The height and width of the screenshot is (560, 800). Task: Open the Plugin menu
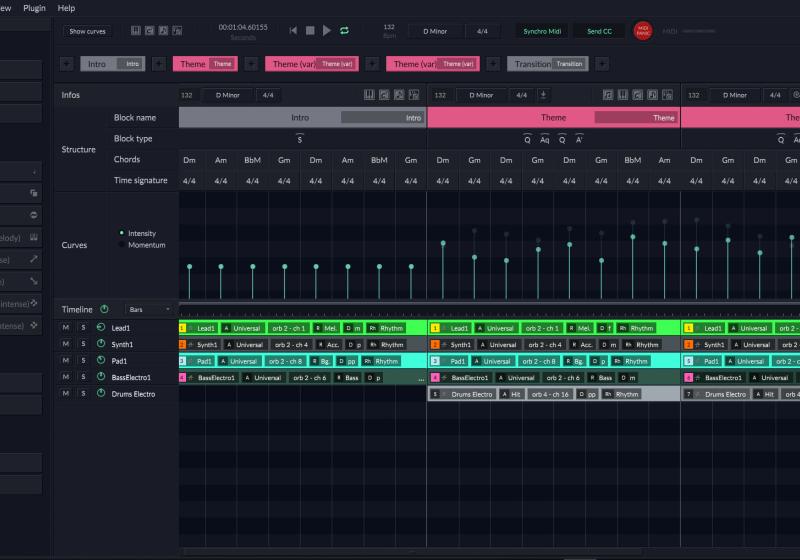[x=34, y=8]
